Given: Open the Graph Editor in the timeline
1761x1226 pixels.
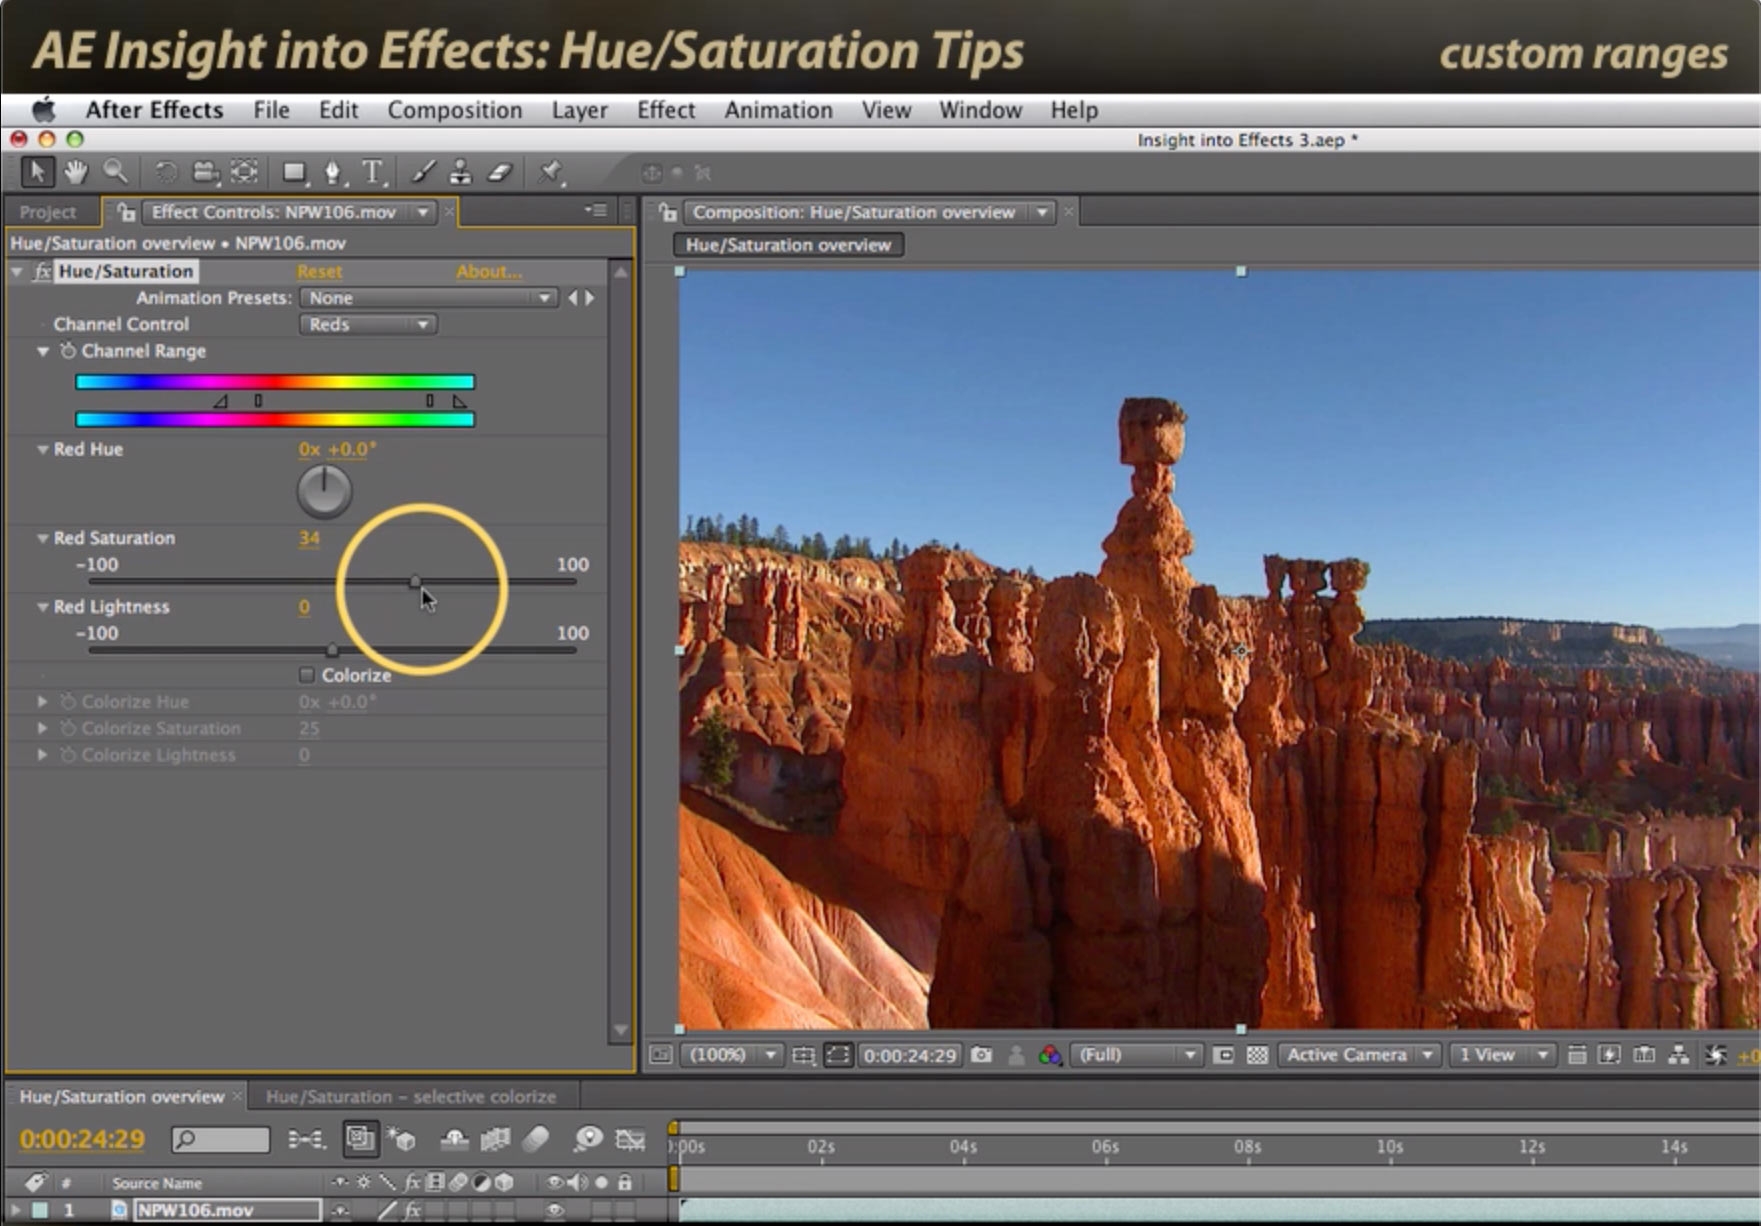Looking at the screenshot, I should pyautogui.click(x=629, y=1139).
